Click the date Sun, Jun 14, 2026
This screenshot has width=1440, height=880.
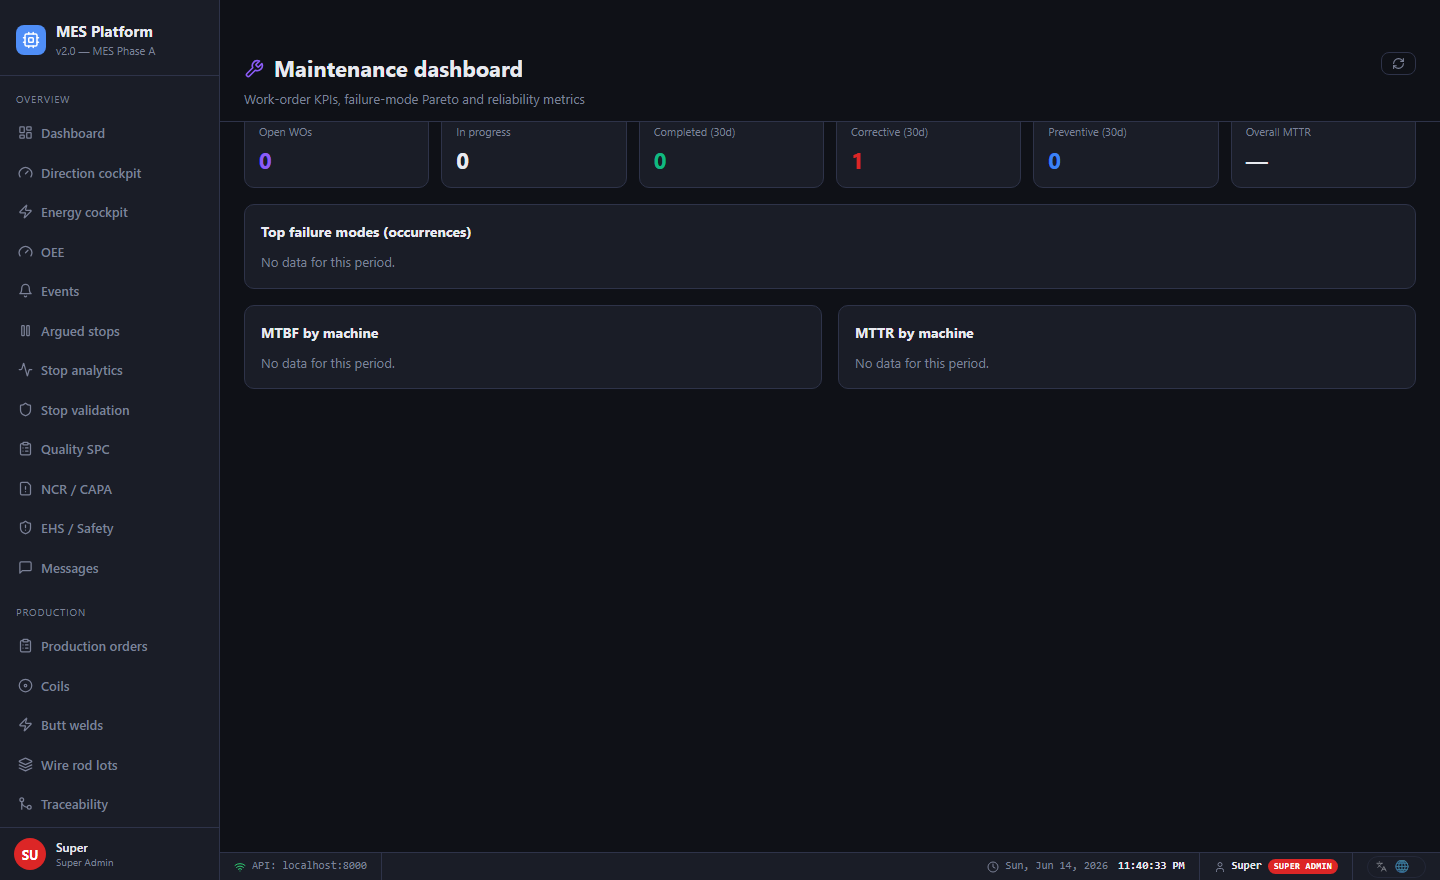(1056, 866)
